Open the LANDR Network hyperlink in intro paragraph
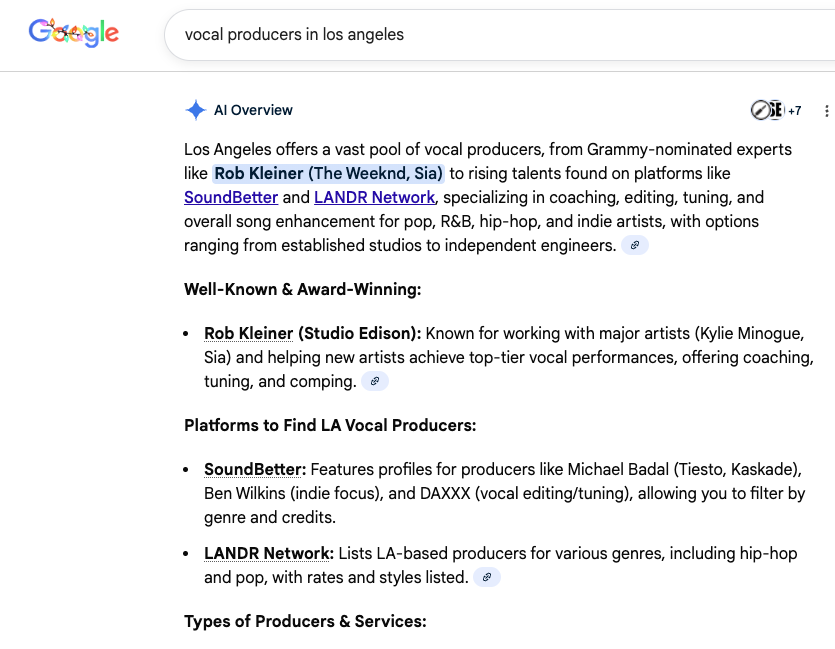 pos(374,198)
